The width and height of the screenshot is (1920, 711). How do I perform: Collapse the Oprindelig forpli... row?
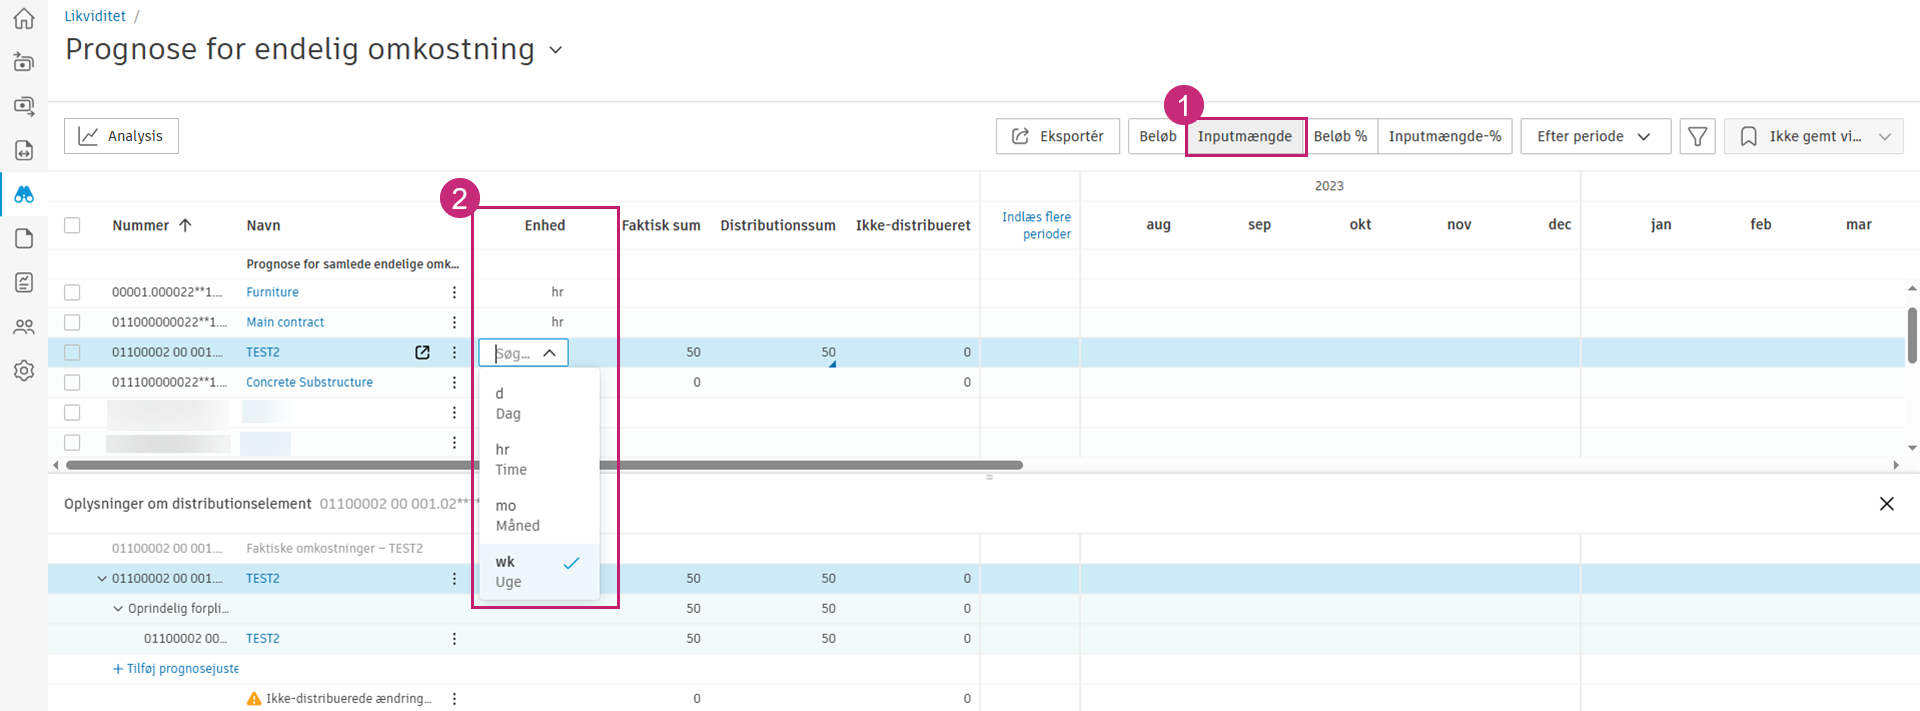tap(118, 608)
